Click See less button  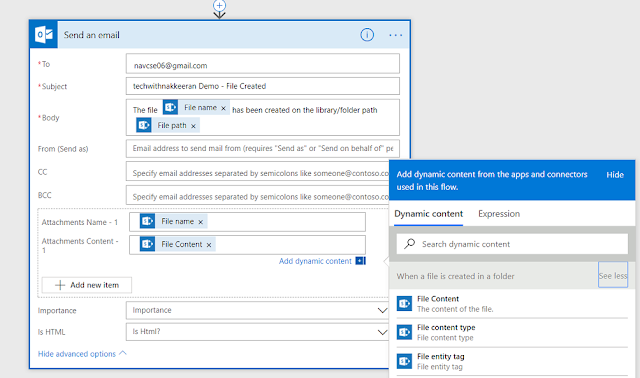(613, 276)
